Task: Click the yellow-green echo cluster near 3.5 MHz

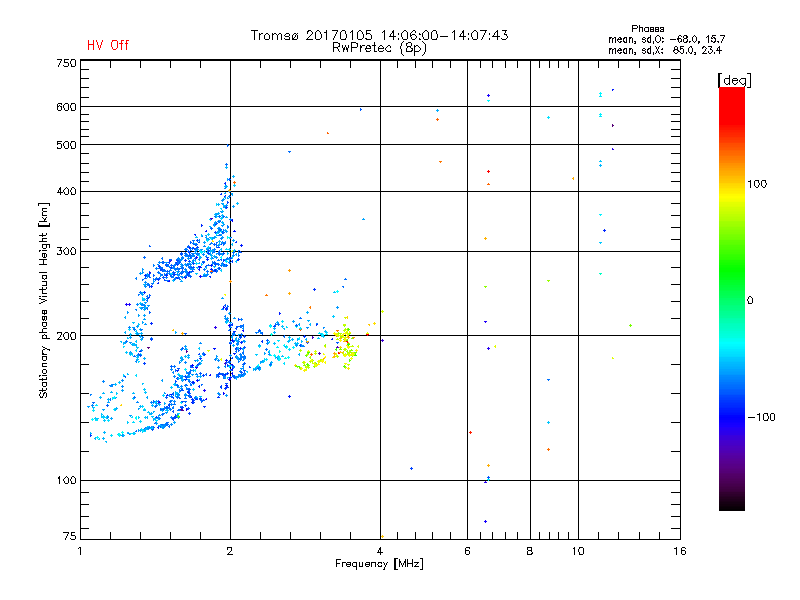Action: pyautogui.click(x=345, y=343)
